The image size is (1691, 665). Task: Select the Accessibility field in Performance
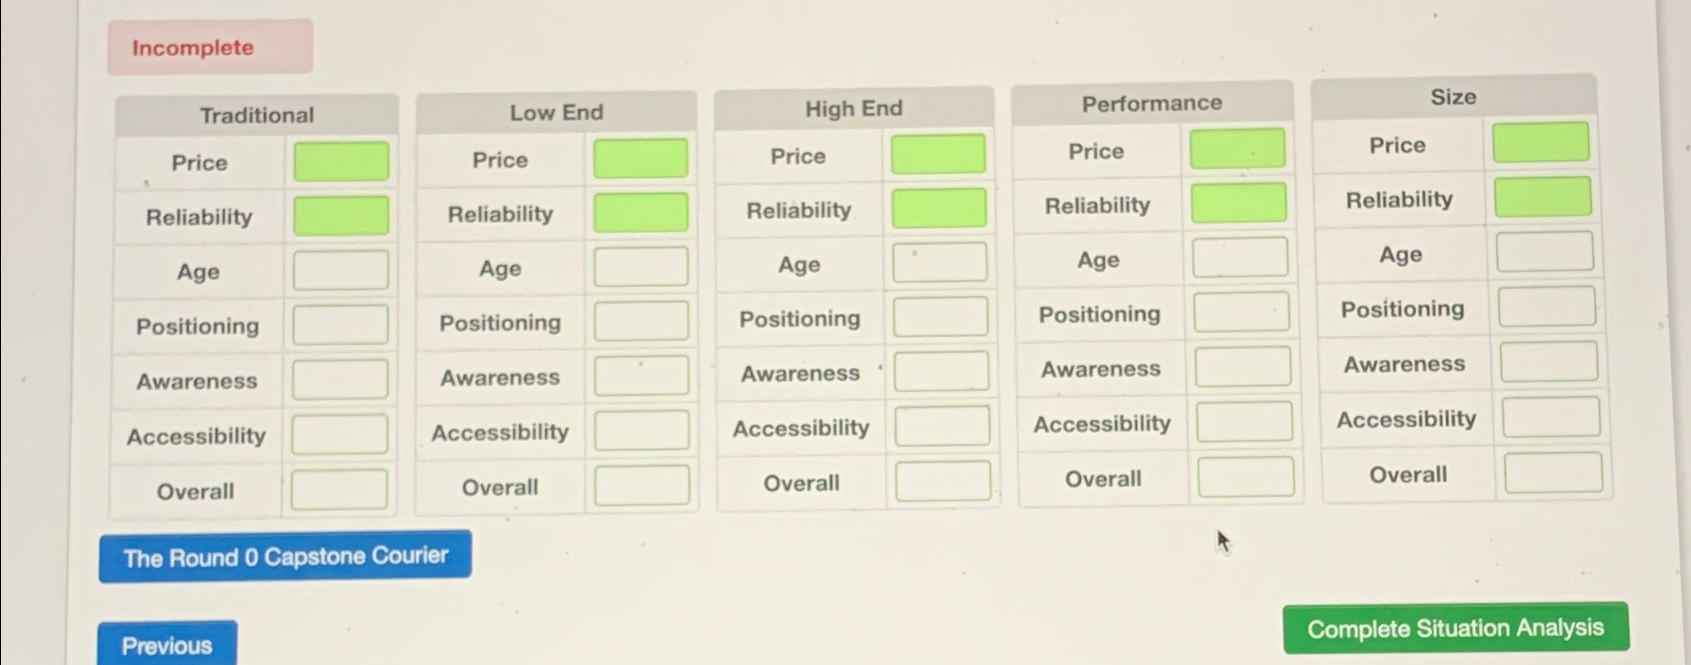(x=1241, y=422)
